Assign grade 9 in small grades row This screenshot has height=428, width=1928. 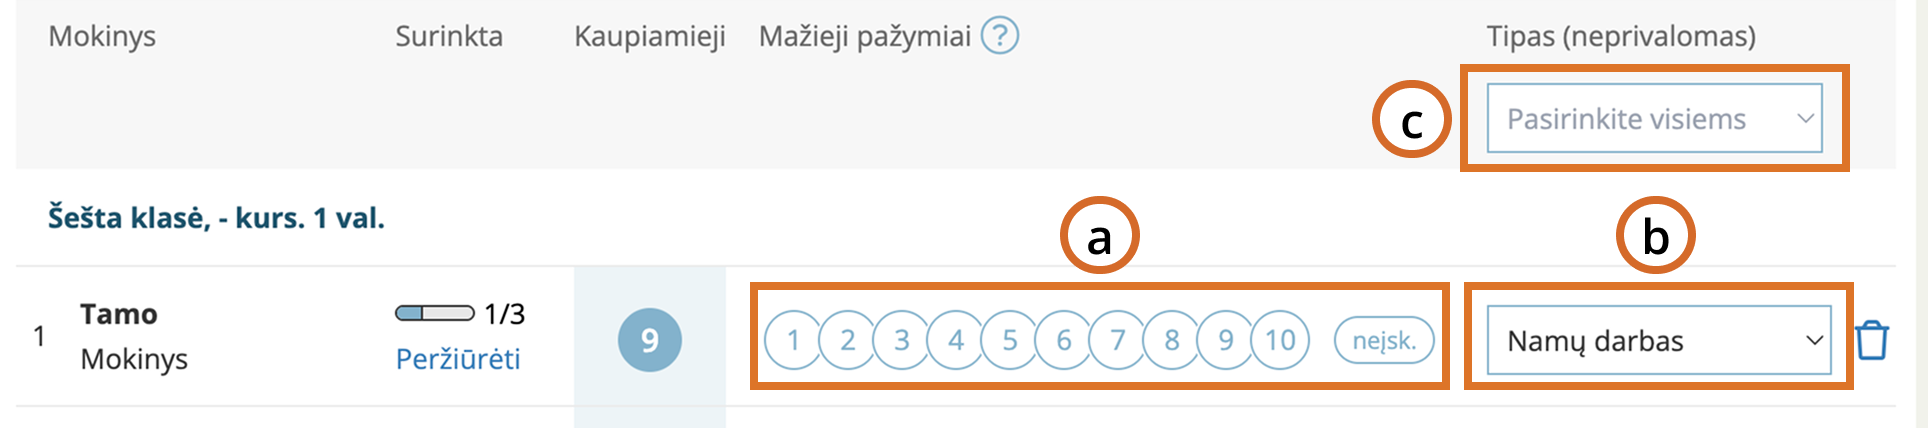click(1225, 341)
